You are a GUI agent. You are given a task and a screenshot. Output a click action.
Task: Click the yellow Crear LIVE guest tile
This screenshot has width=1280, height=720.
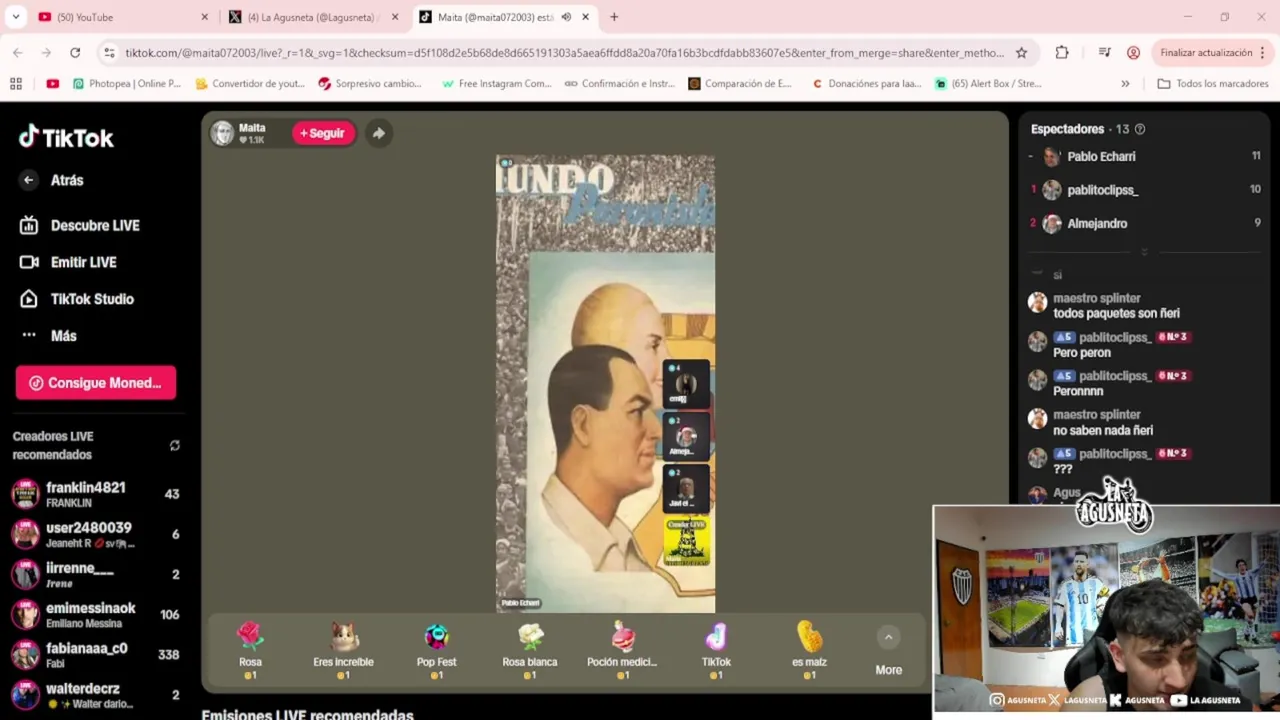tap(686, 541)
